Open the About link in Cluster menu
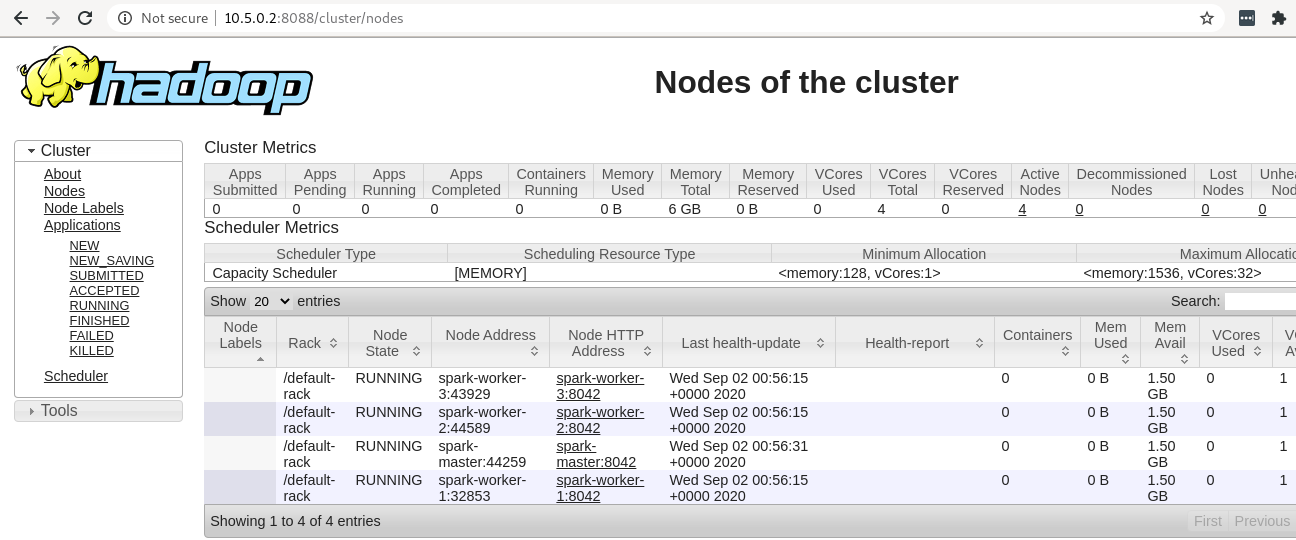Image resolution: width=1296 pixels, height=540 pixels. (62, 174)
